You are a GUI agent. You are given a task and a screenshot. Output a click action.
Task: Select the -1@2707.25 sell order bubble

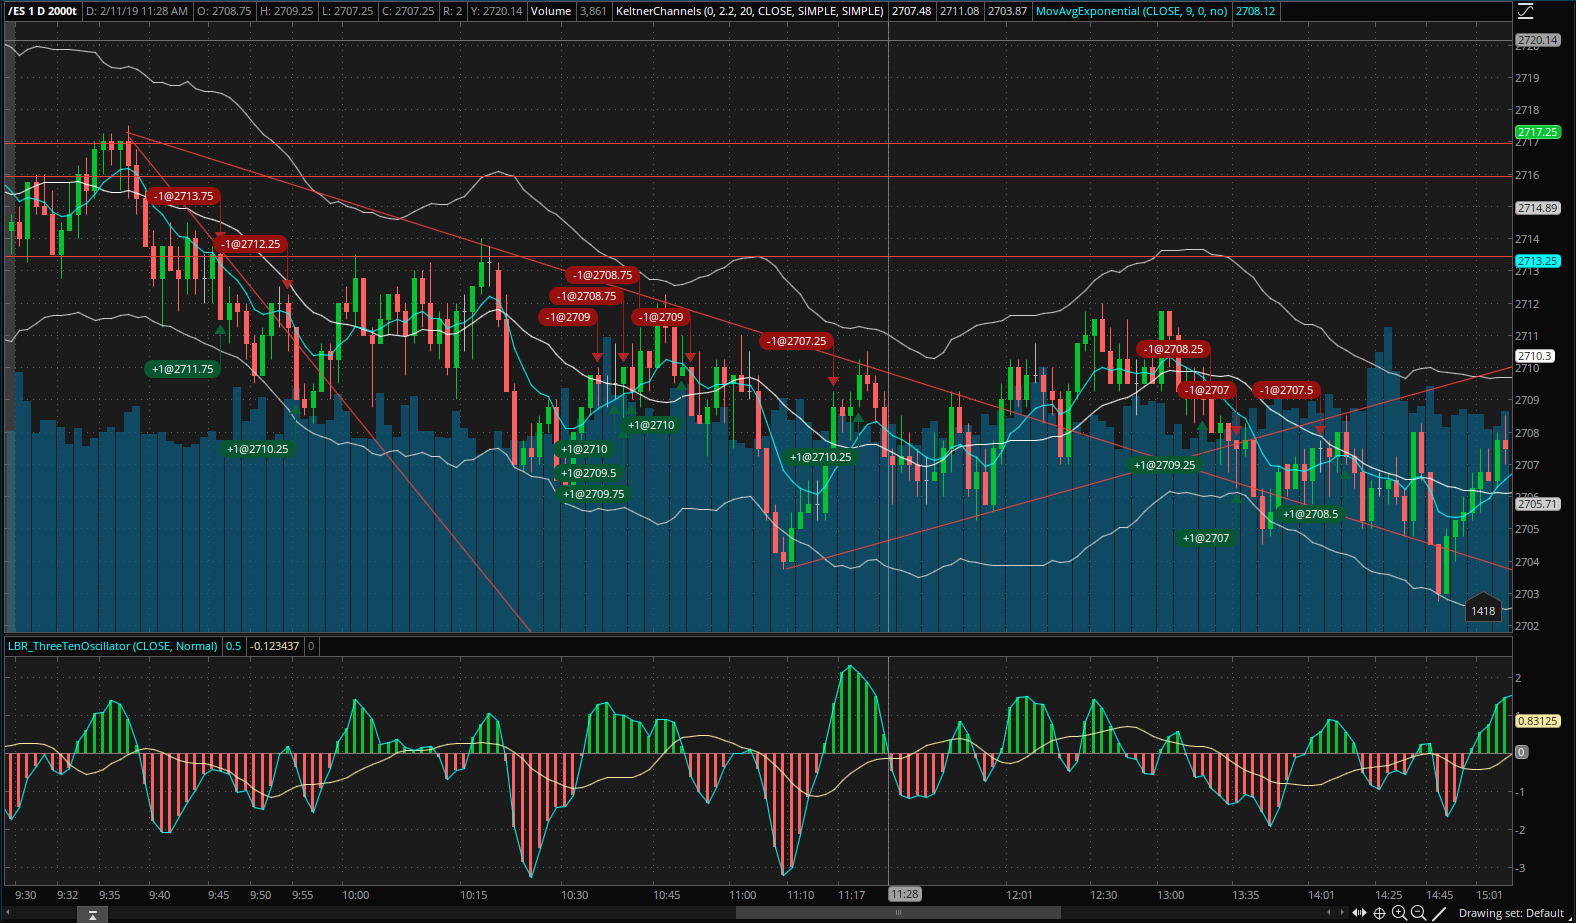tap(797, 341)
